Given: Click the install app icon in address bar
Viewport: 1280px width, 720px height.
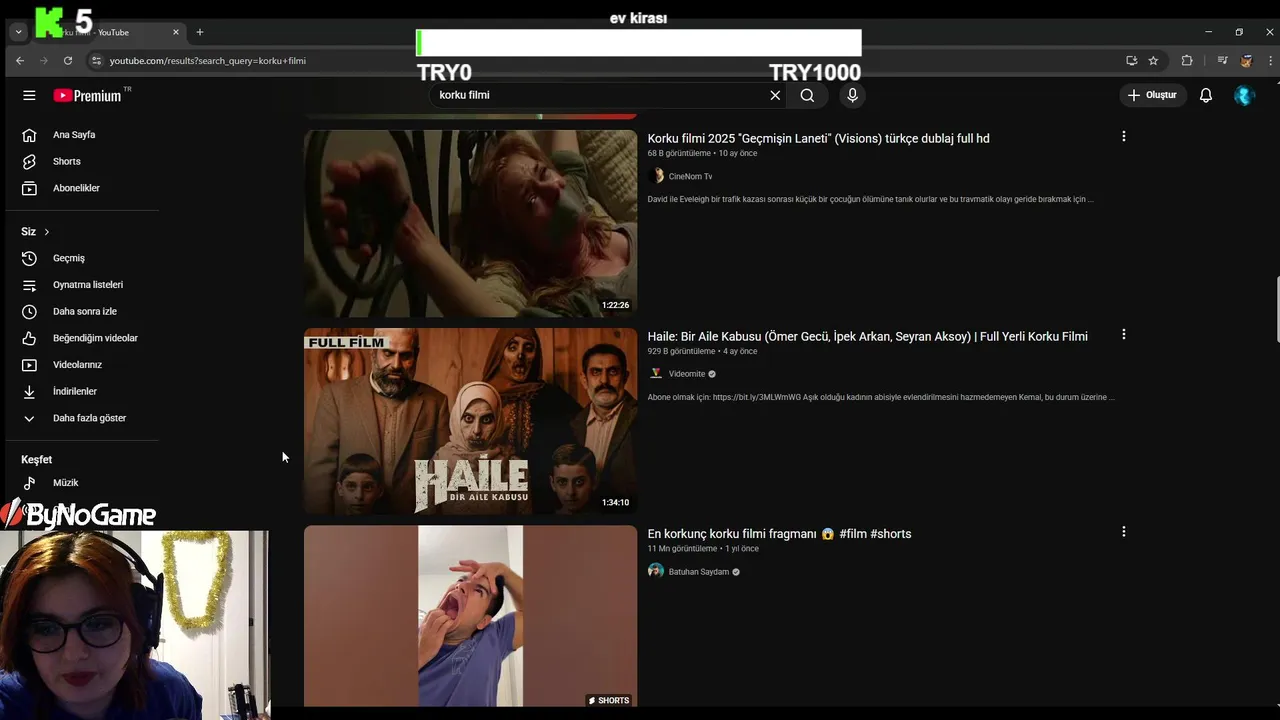Looking at the screenshot, I should 1131,60.
